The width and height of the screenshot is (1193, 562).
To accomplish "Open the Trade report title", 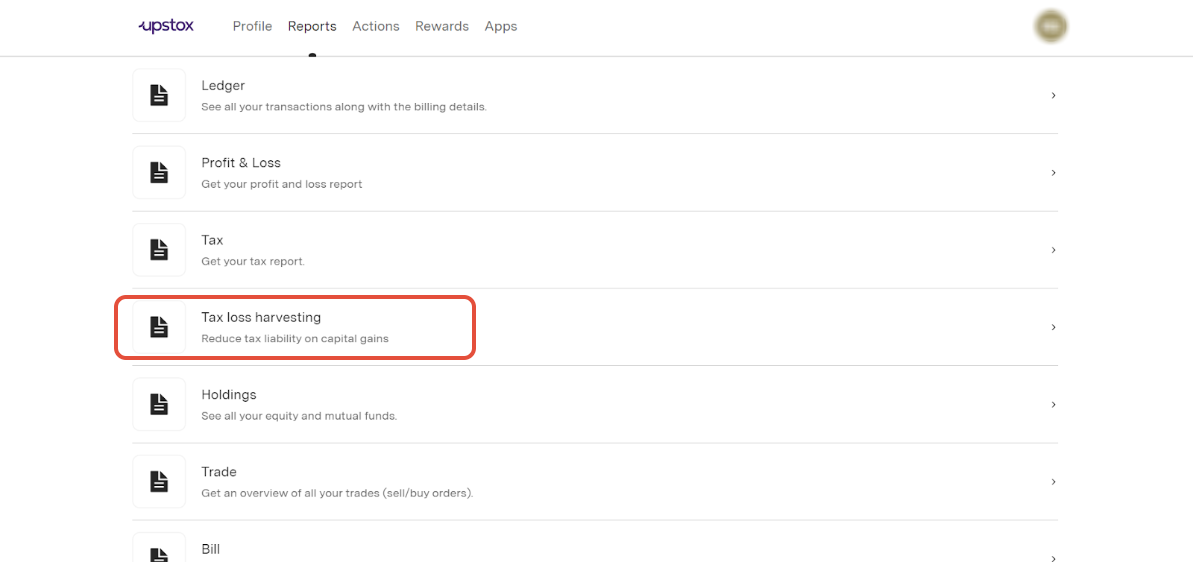I will [219, 472].
